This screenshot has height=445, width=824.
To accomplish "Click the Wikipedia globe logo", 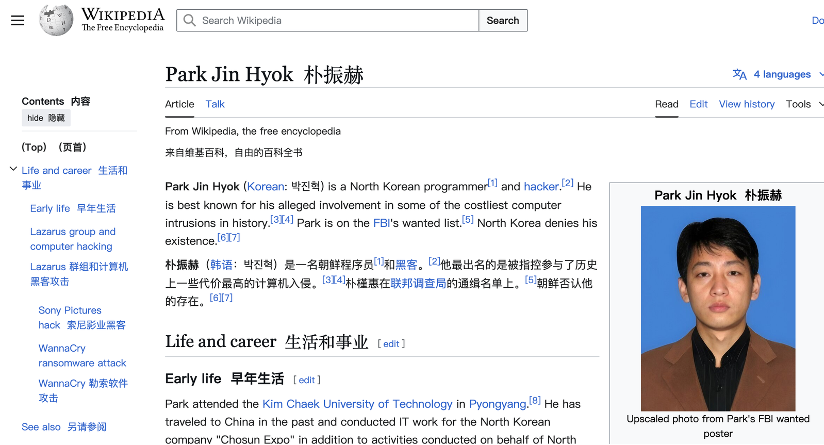I will click(x=56, y=20).
